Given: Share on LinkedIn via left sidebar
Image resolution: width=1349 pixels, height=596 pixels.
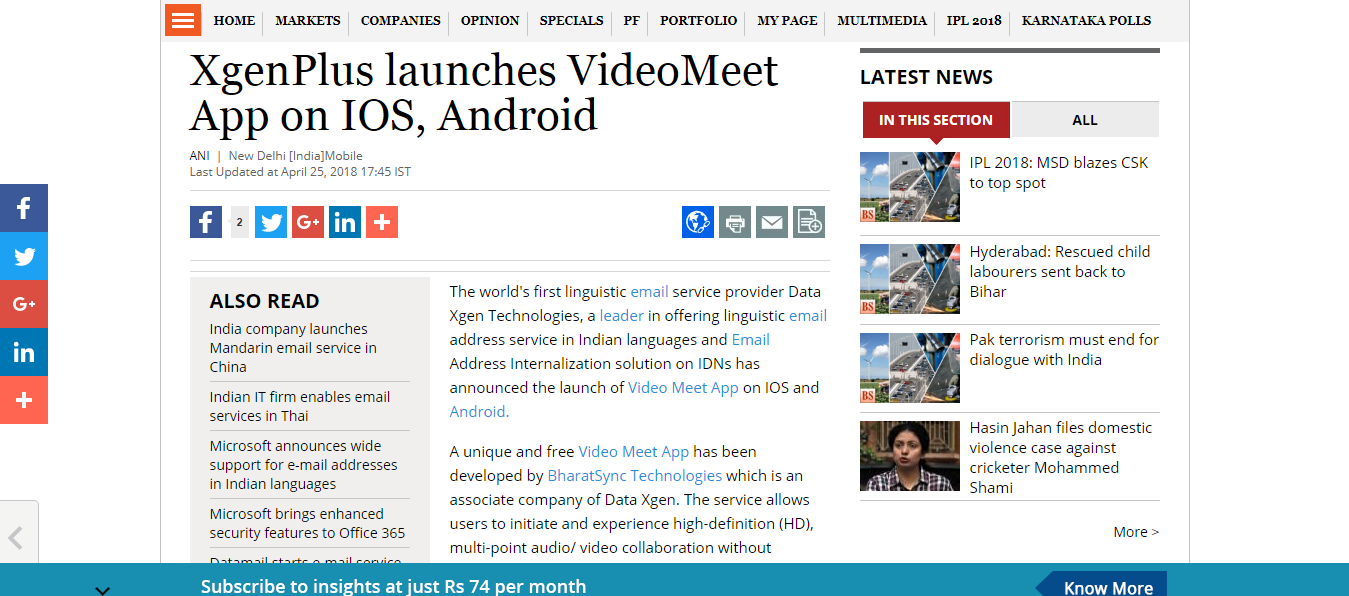Looking at the screenshot, I should pos(24,352).
